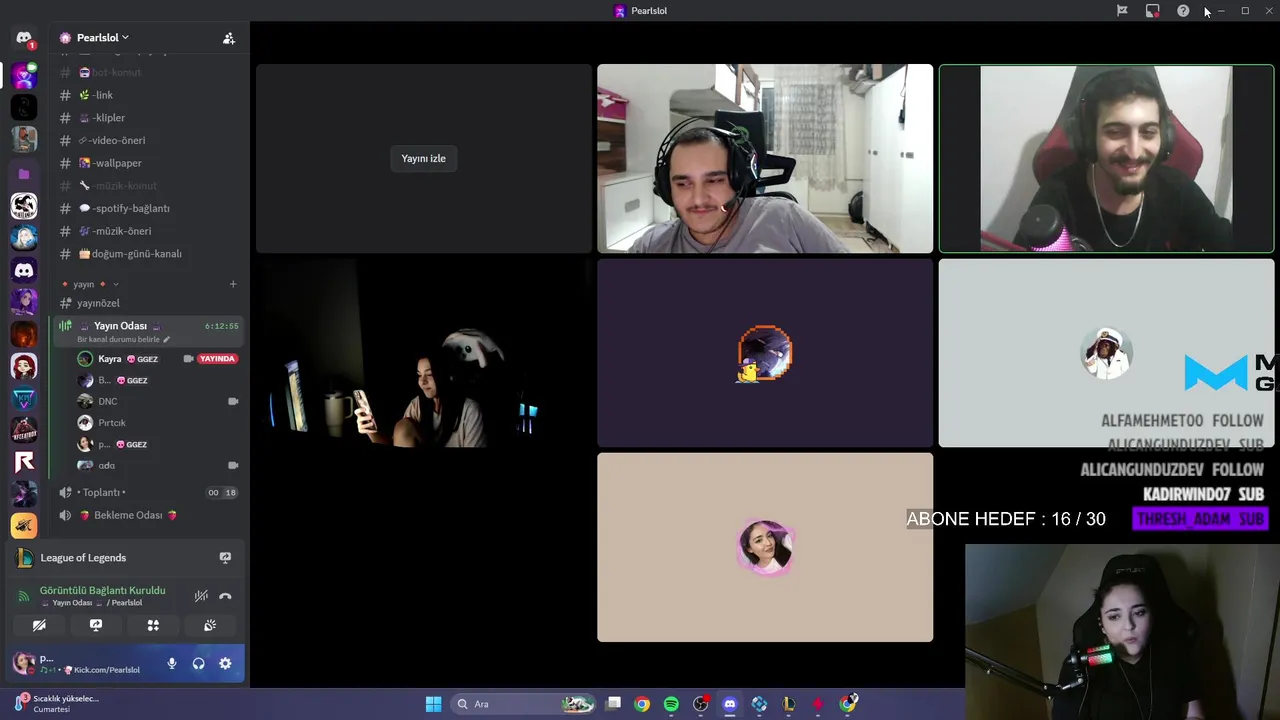
Task: Join the Bekleme Odası voice channel
Action: [147, 515]
